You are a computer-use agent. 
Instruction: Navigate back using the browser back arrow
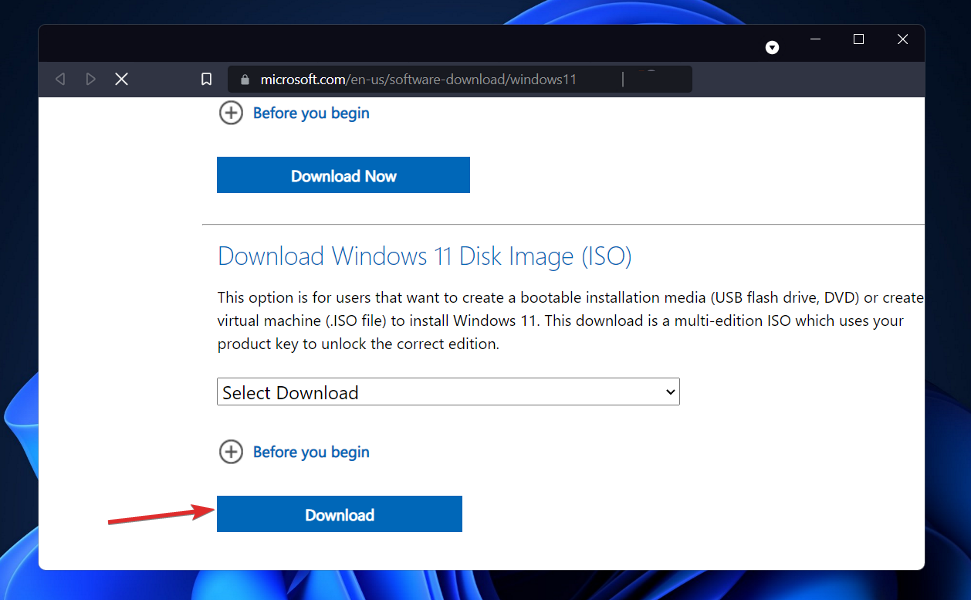(59, 78)
